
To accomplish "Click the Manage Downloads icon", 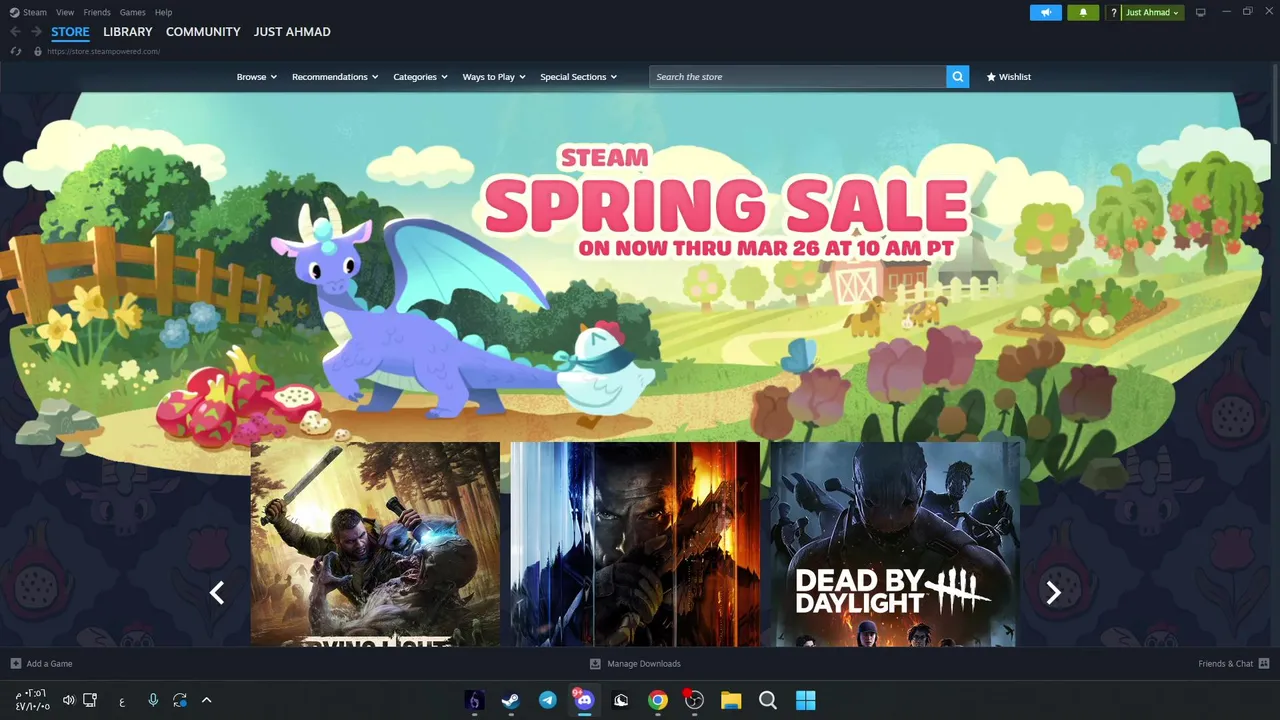I will pos(595,663).
